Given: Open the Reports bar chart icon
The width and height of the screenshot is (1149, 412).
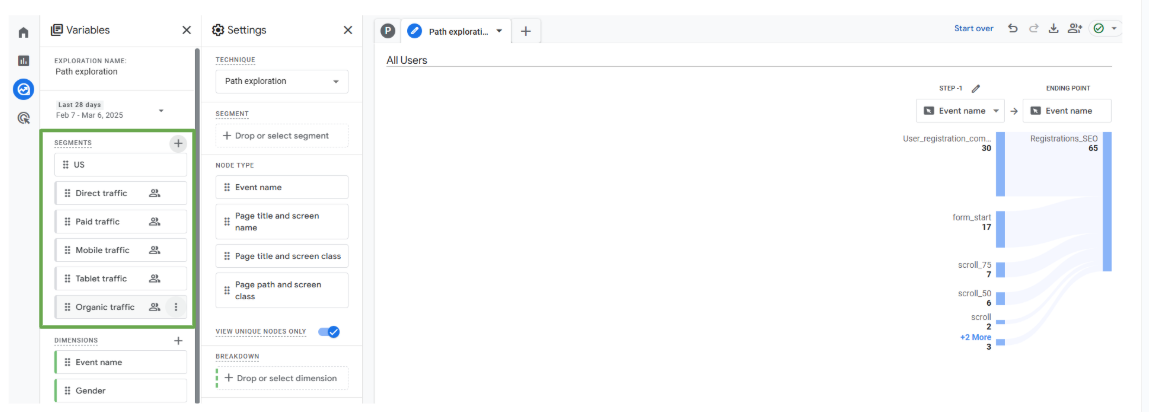Looking at the screenshot, I should (23, 61).
